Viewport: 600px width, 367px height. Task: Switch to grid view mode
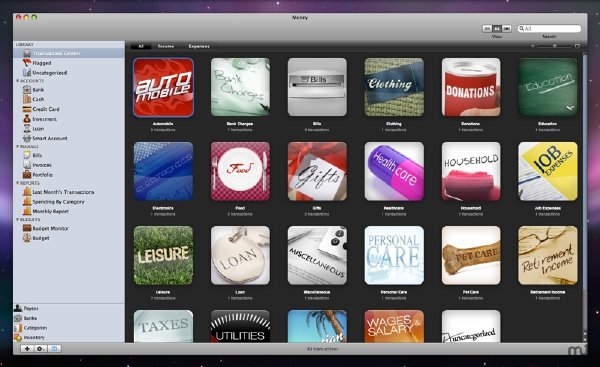(497, 29)
